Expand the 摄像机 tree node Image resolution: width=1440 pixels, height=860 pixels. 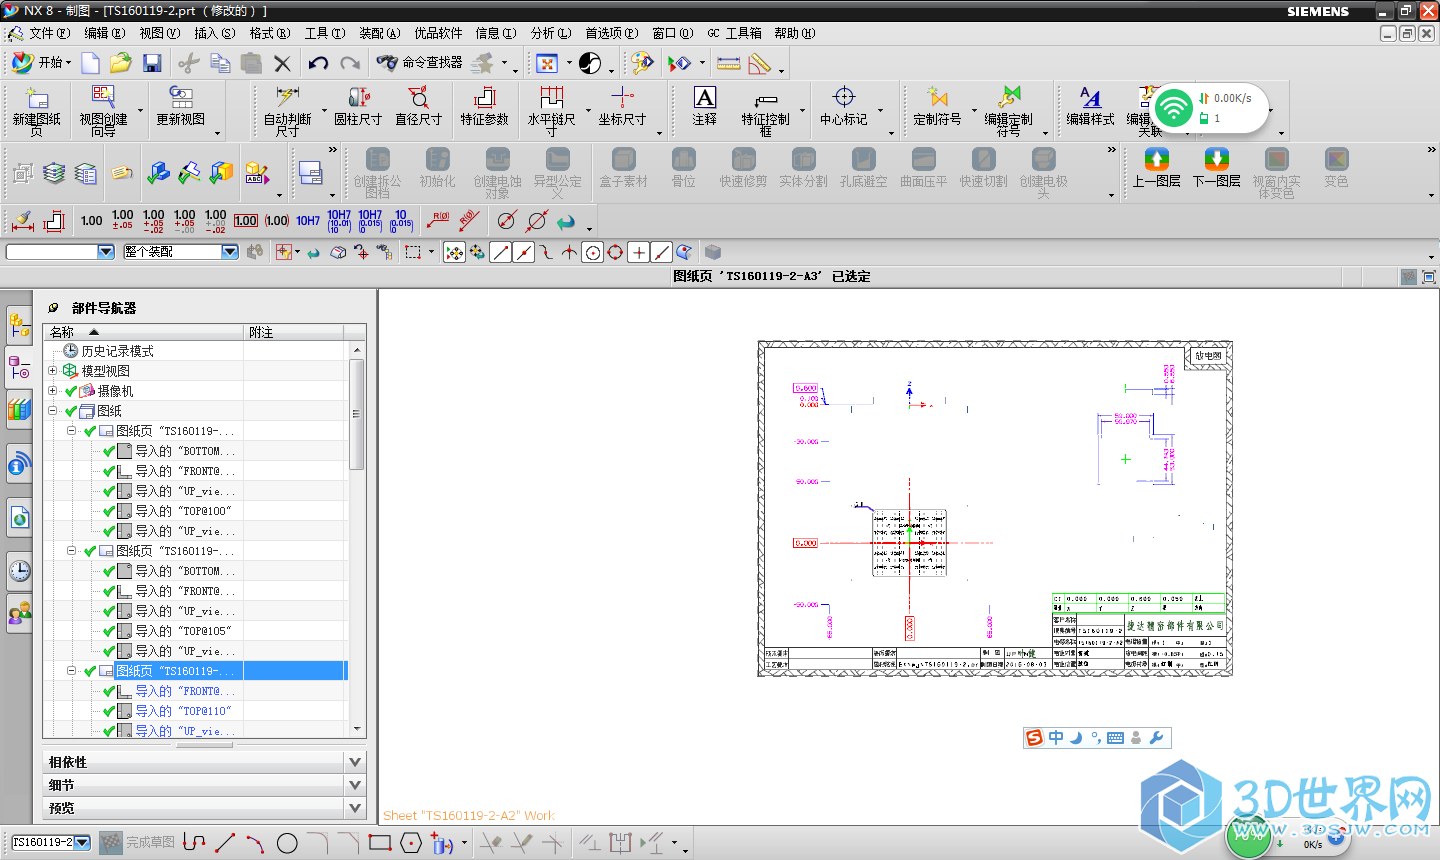[53, 391]
